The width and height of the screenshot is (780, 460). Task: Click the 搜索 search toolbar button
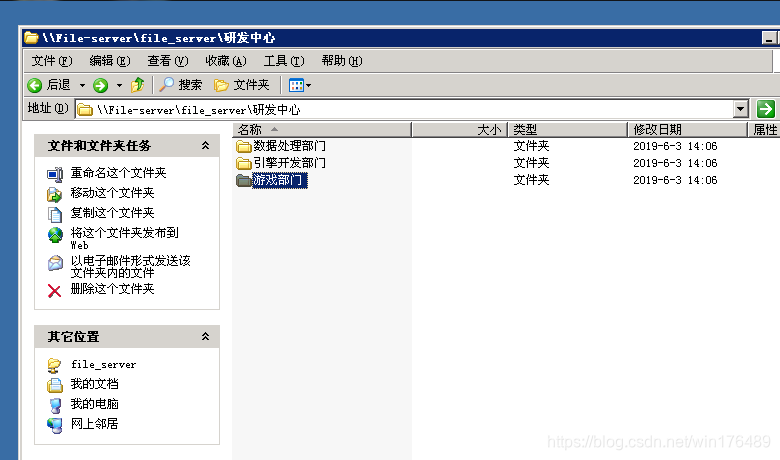181,85
